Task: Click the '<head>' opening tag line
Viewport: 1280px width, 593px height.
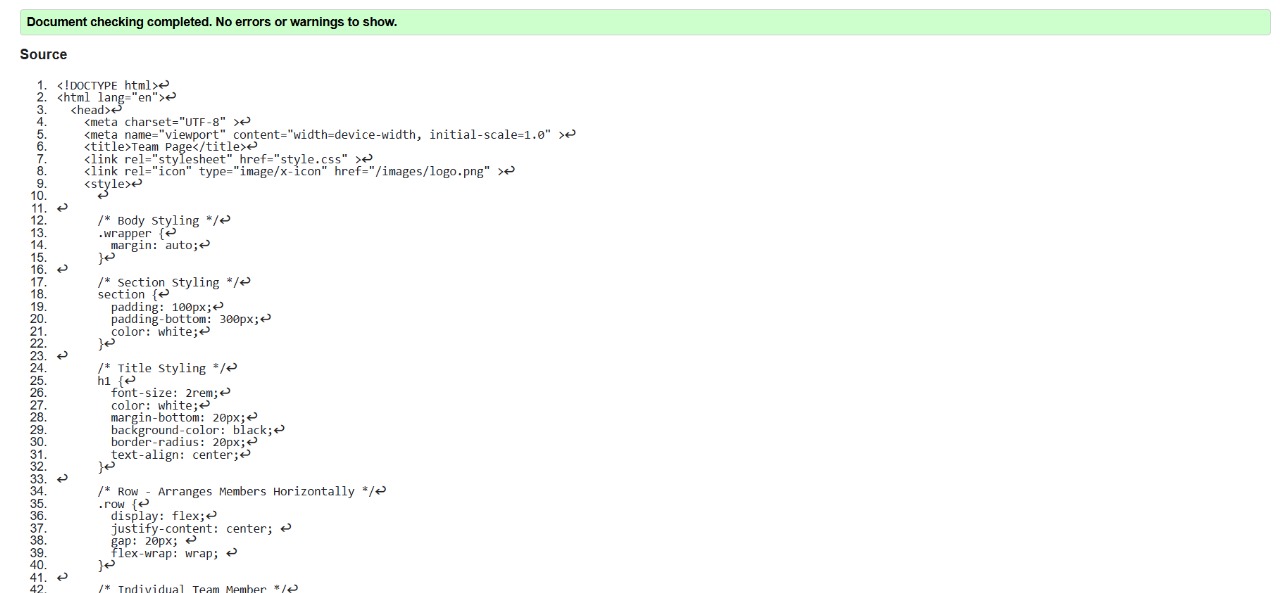Action: coord(90,110)
